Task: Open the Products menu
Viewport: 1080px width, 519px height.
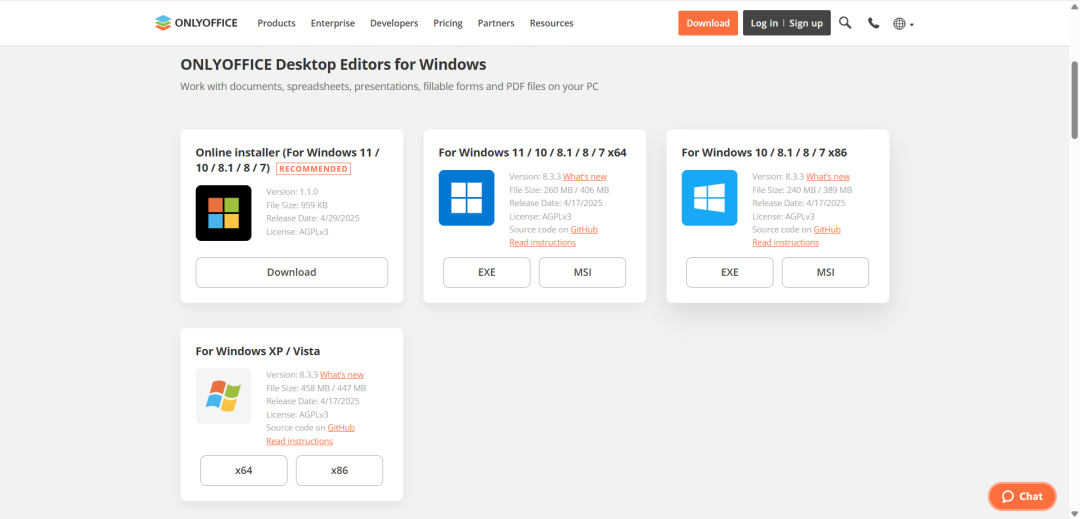Action: tap(276, 23)
